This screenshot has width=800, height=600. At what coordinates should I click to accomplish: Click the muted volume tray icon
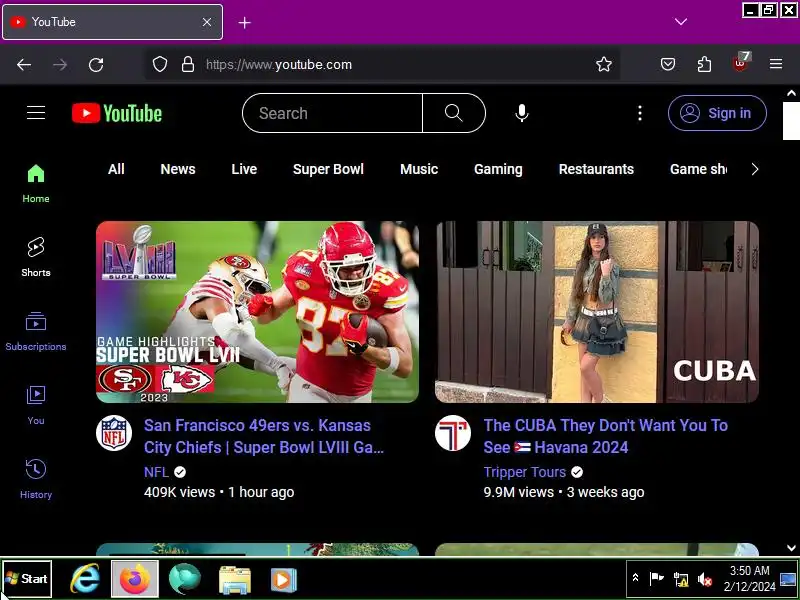point(705,580)
